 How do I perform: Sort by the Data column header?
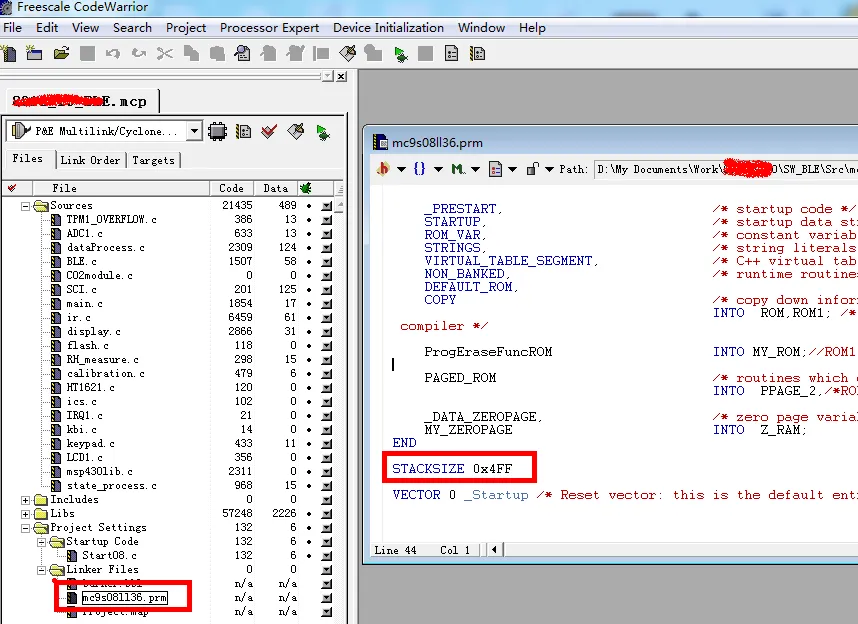(x=276, y=188)
